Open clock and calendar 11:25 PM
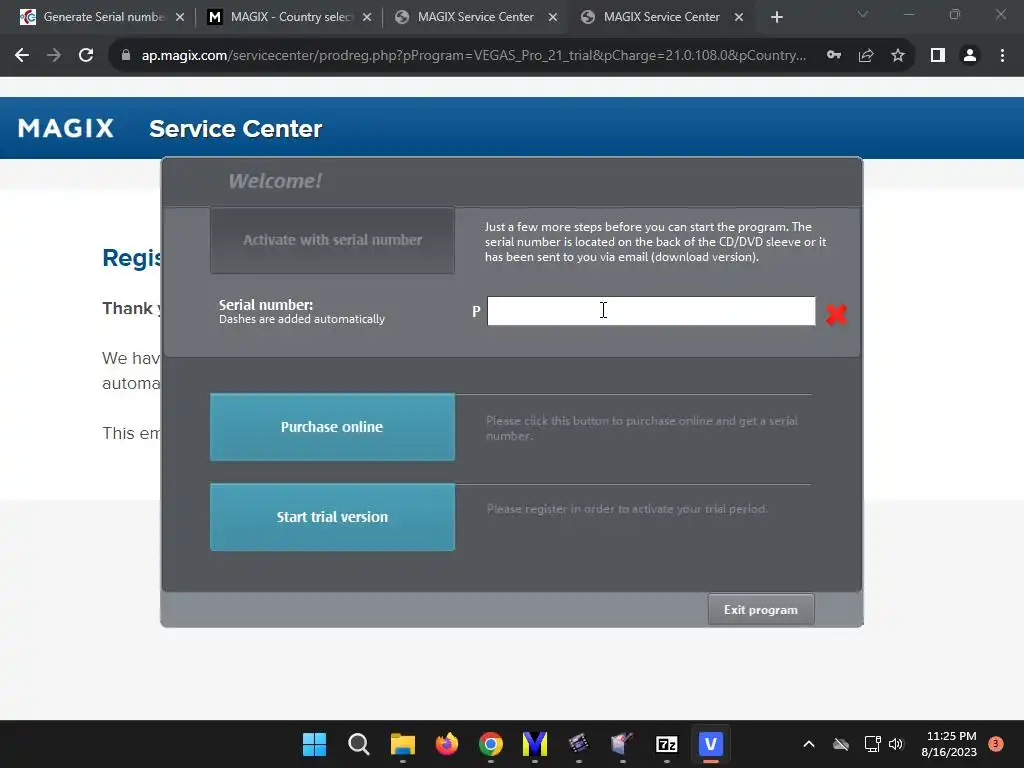The image size is (1024, 768). point(949,744)
